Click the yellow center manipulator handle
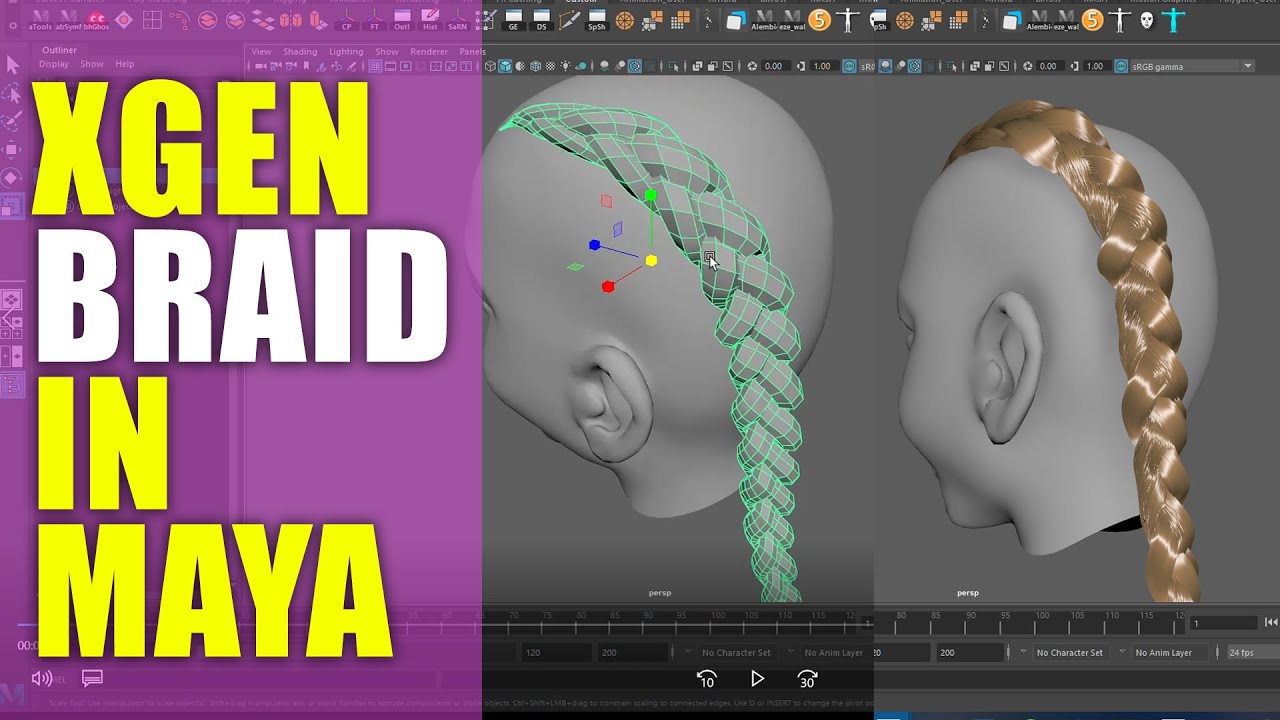Image resolution: width=1280 pixels, height=720 pixels. [x=651, y=260]
